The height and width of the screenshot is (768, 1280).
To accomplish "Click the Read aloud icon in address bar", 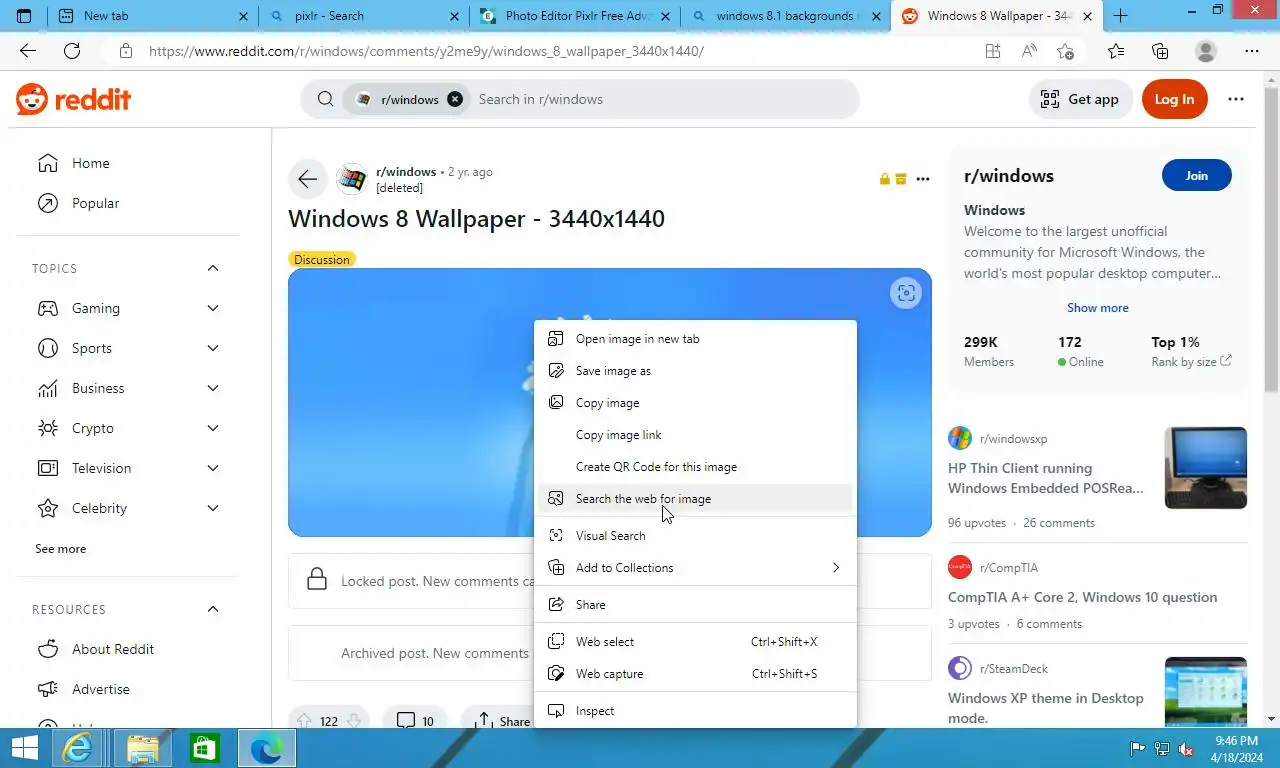I will [x=1029, y=51].
